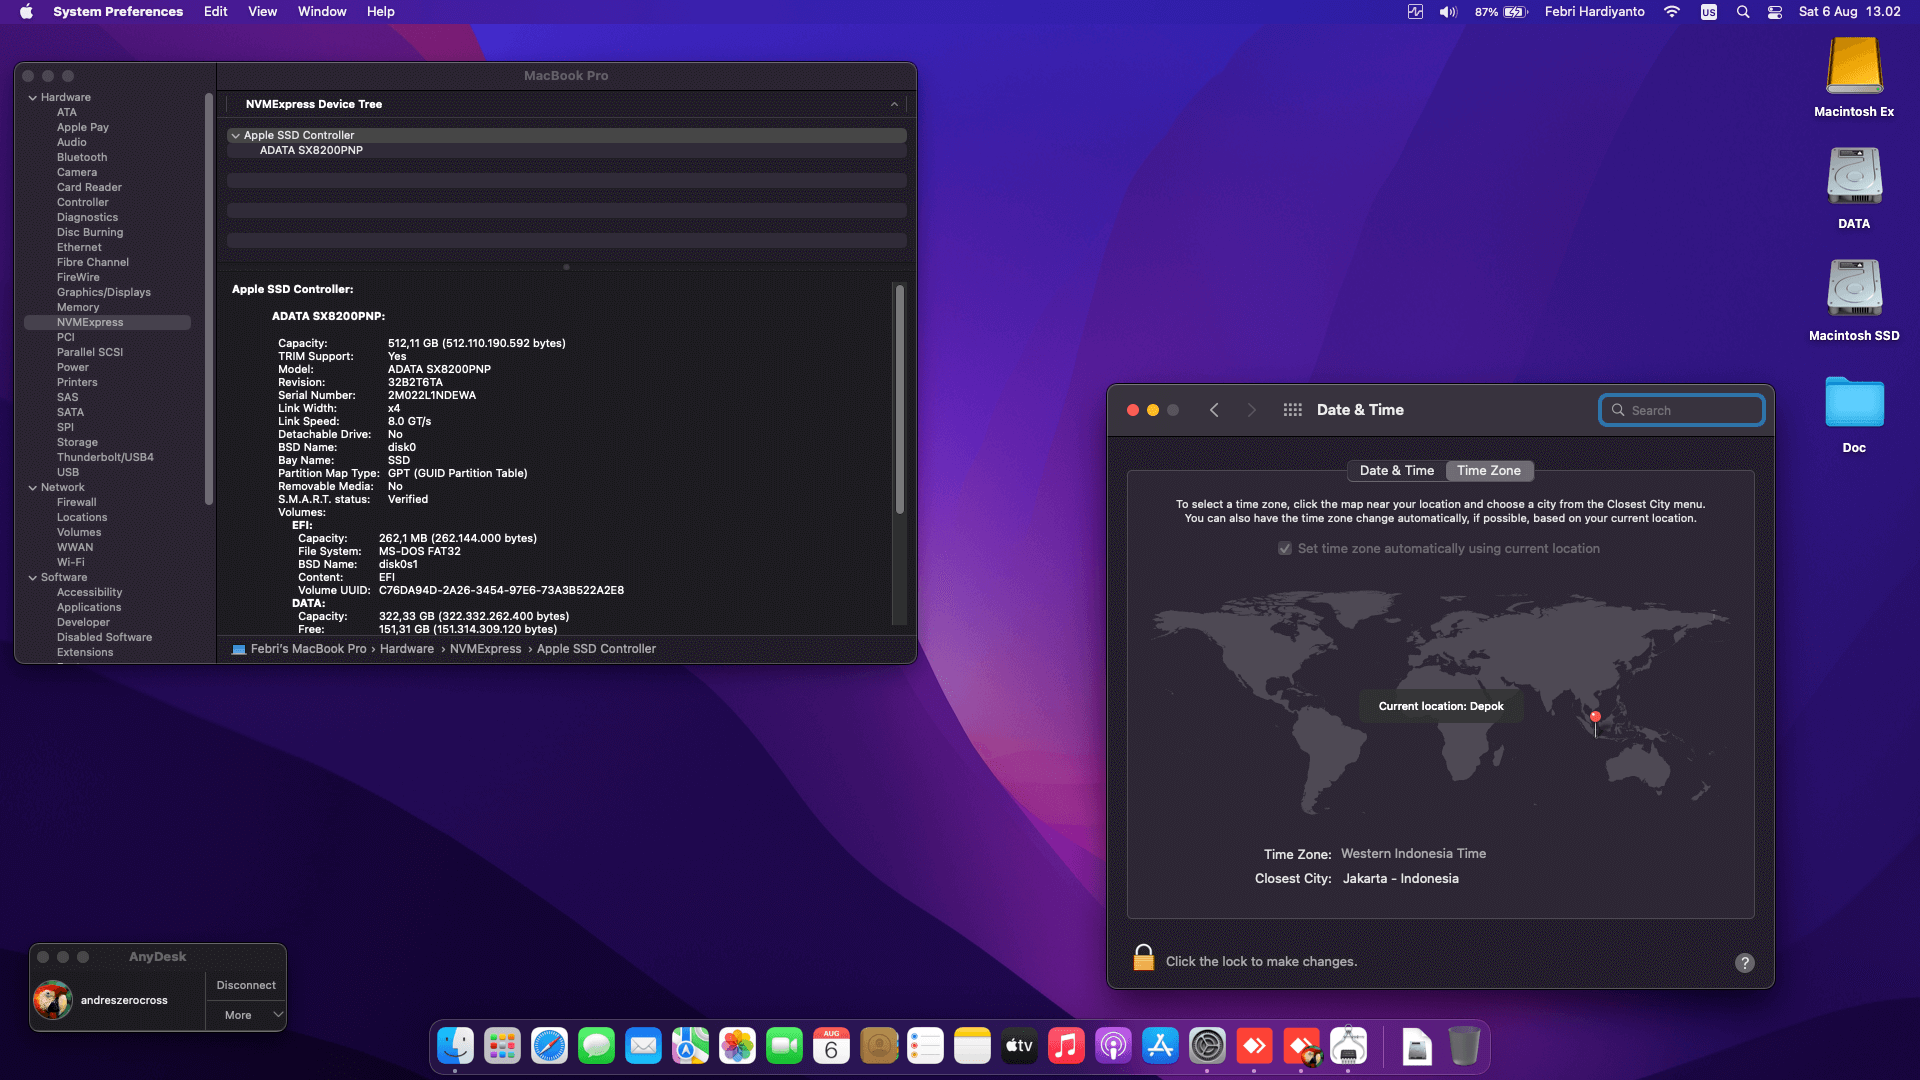Click Hardware in the bottom path bar
This screenshot has width=1920, height=1080.
click(407, 649)
